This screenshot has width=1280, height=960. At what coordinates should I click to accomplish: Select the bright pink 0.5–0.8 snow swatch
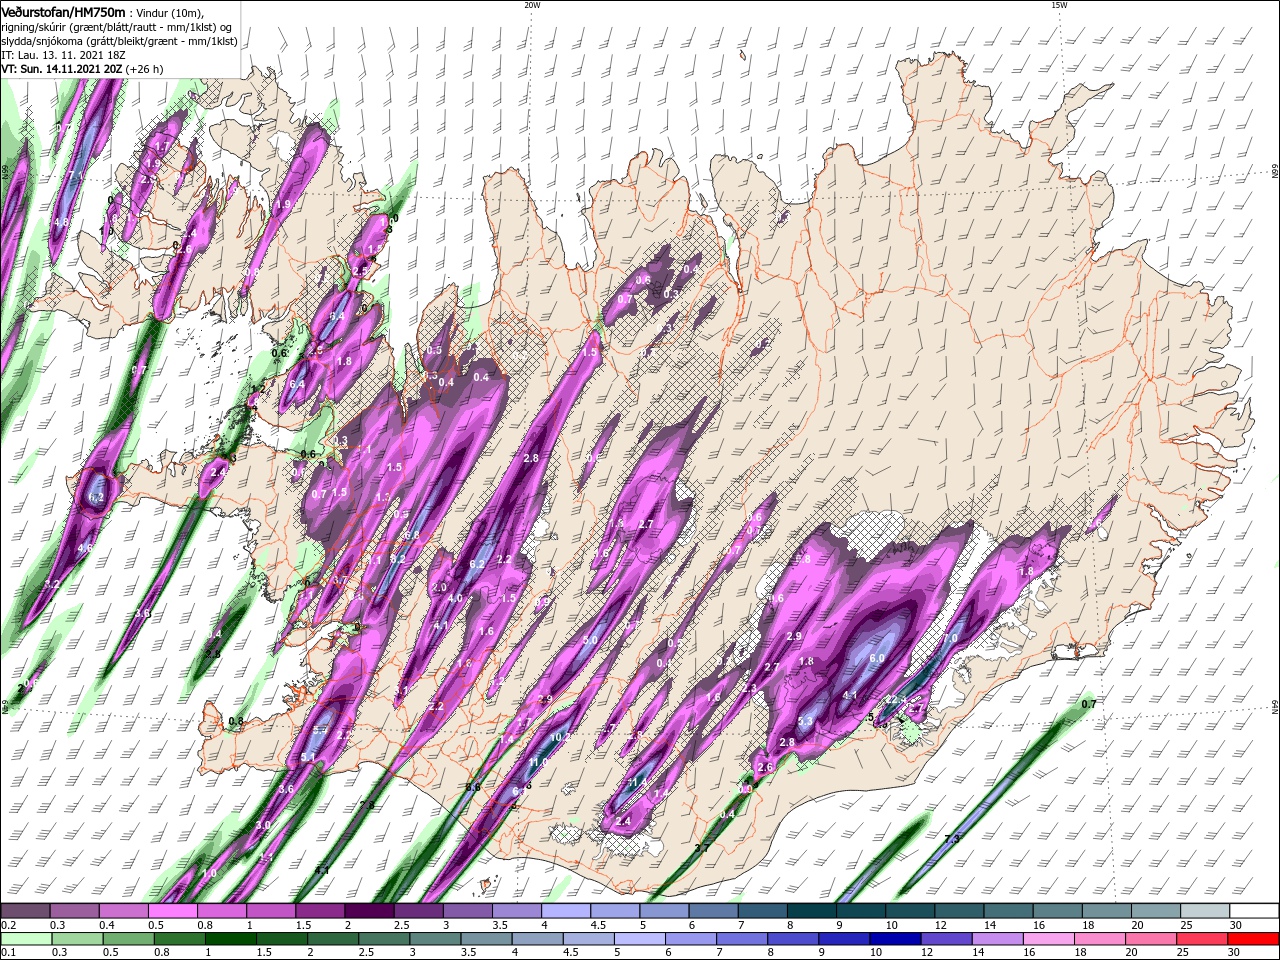[172, 911]
